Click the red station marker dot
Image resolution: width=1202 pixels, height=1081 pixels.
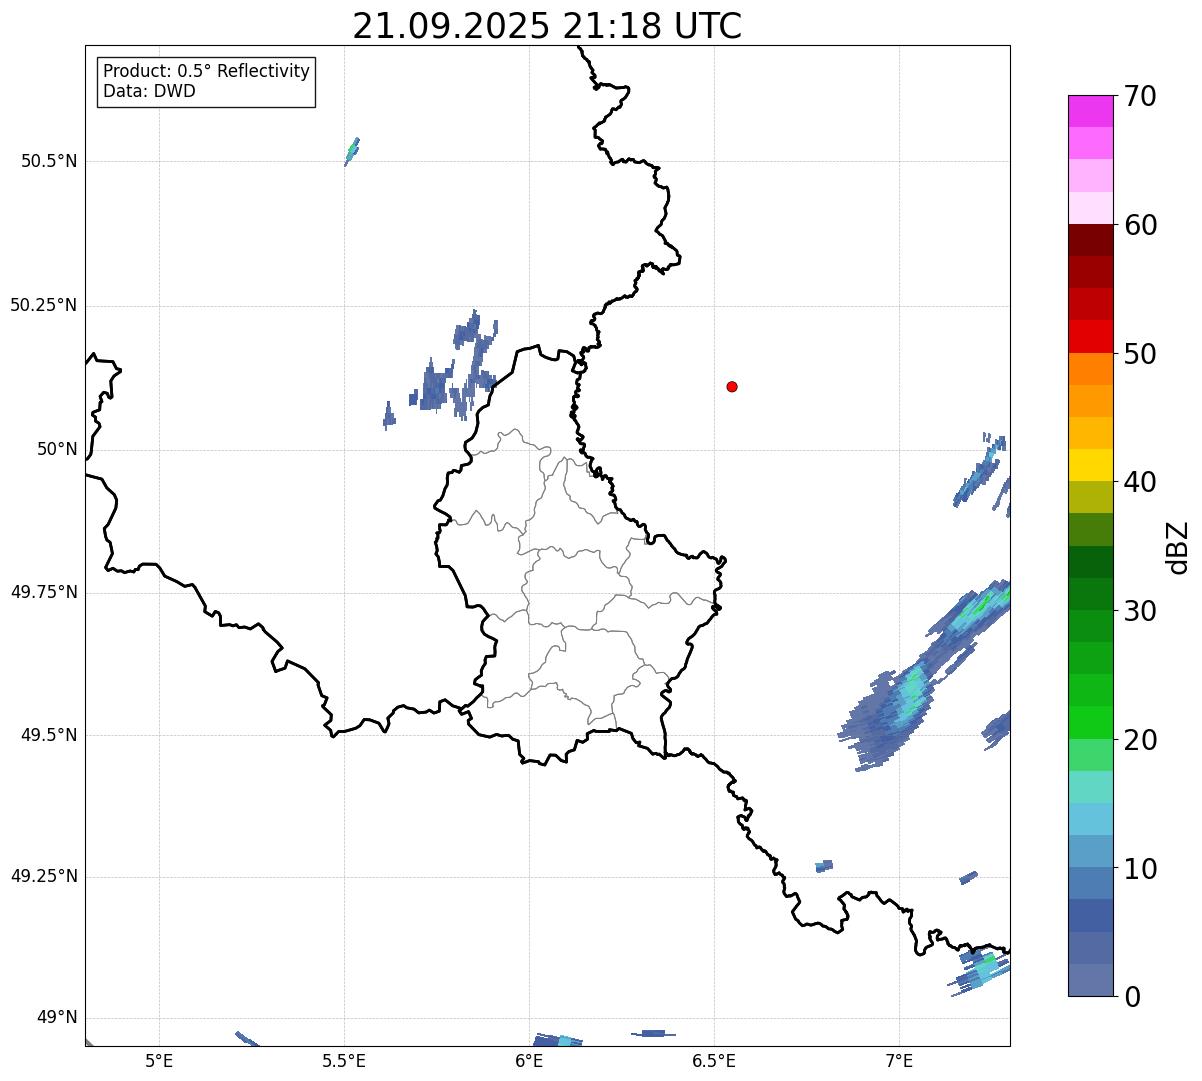click(732, 386)
